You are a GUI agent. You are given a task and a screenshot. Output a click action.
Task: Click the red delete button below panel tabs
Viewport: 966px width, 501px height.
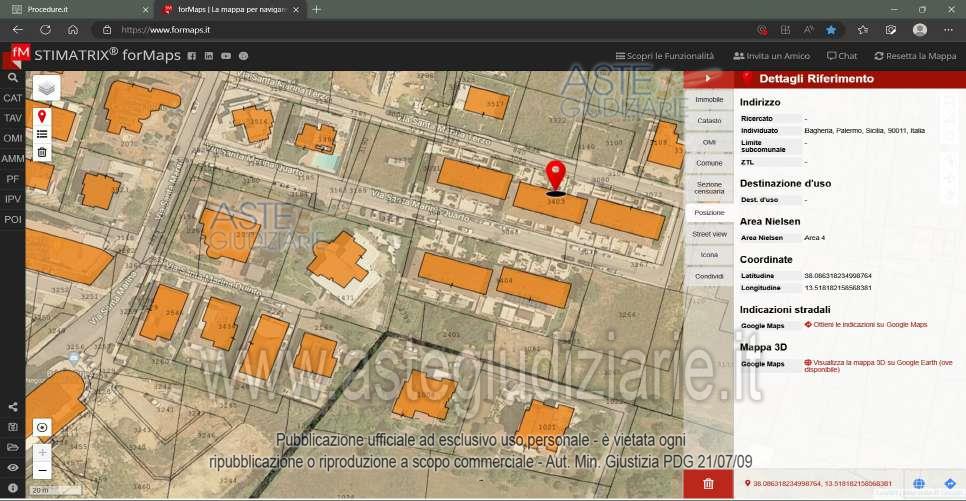(x=708, y=484)
